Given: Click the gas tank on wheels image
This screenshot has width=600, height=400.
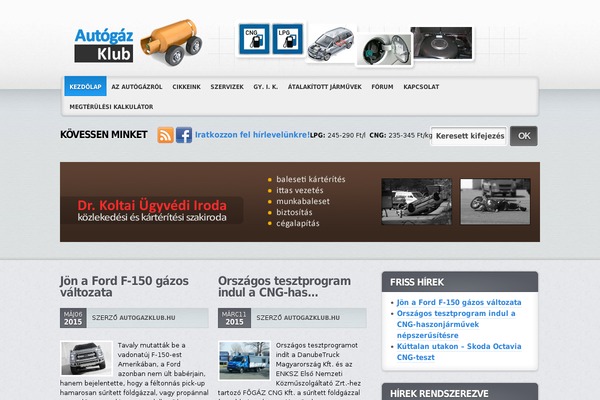Looking at the screenshot, I should tap(171, 42).
